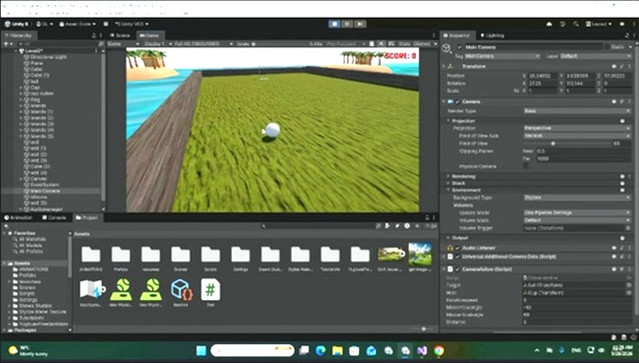Switch to the Console tab
The width and height of the screenshot is (639, 363).
pos(54,218)
